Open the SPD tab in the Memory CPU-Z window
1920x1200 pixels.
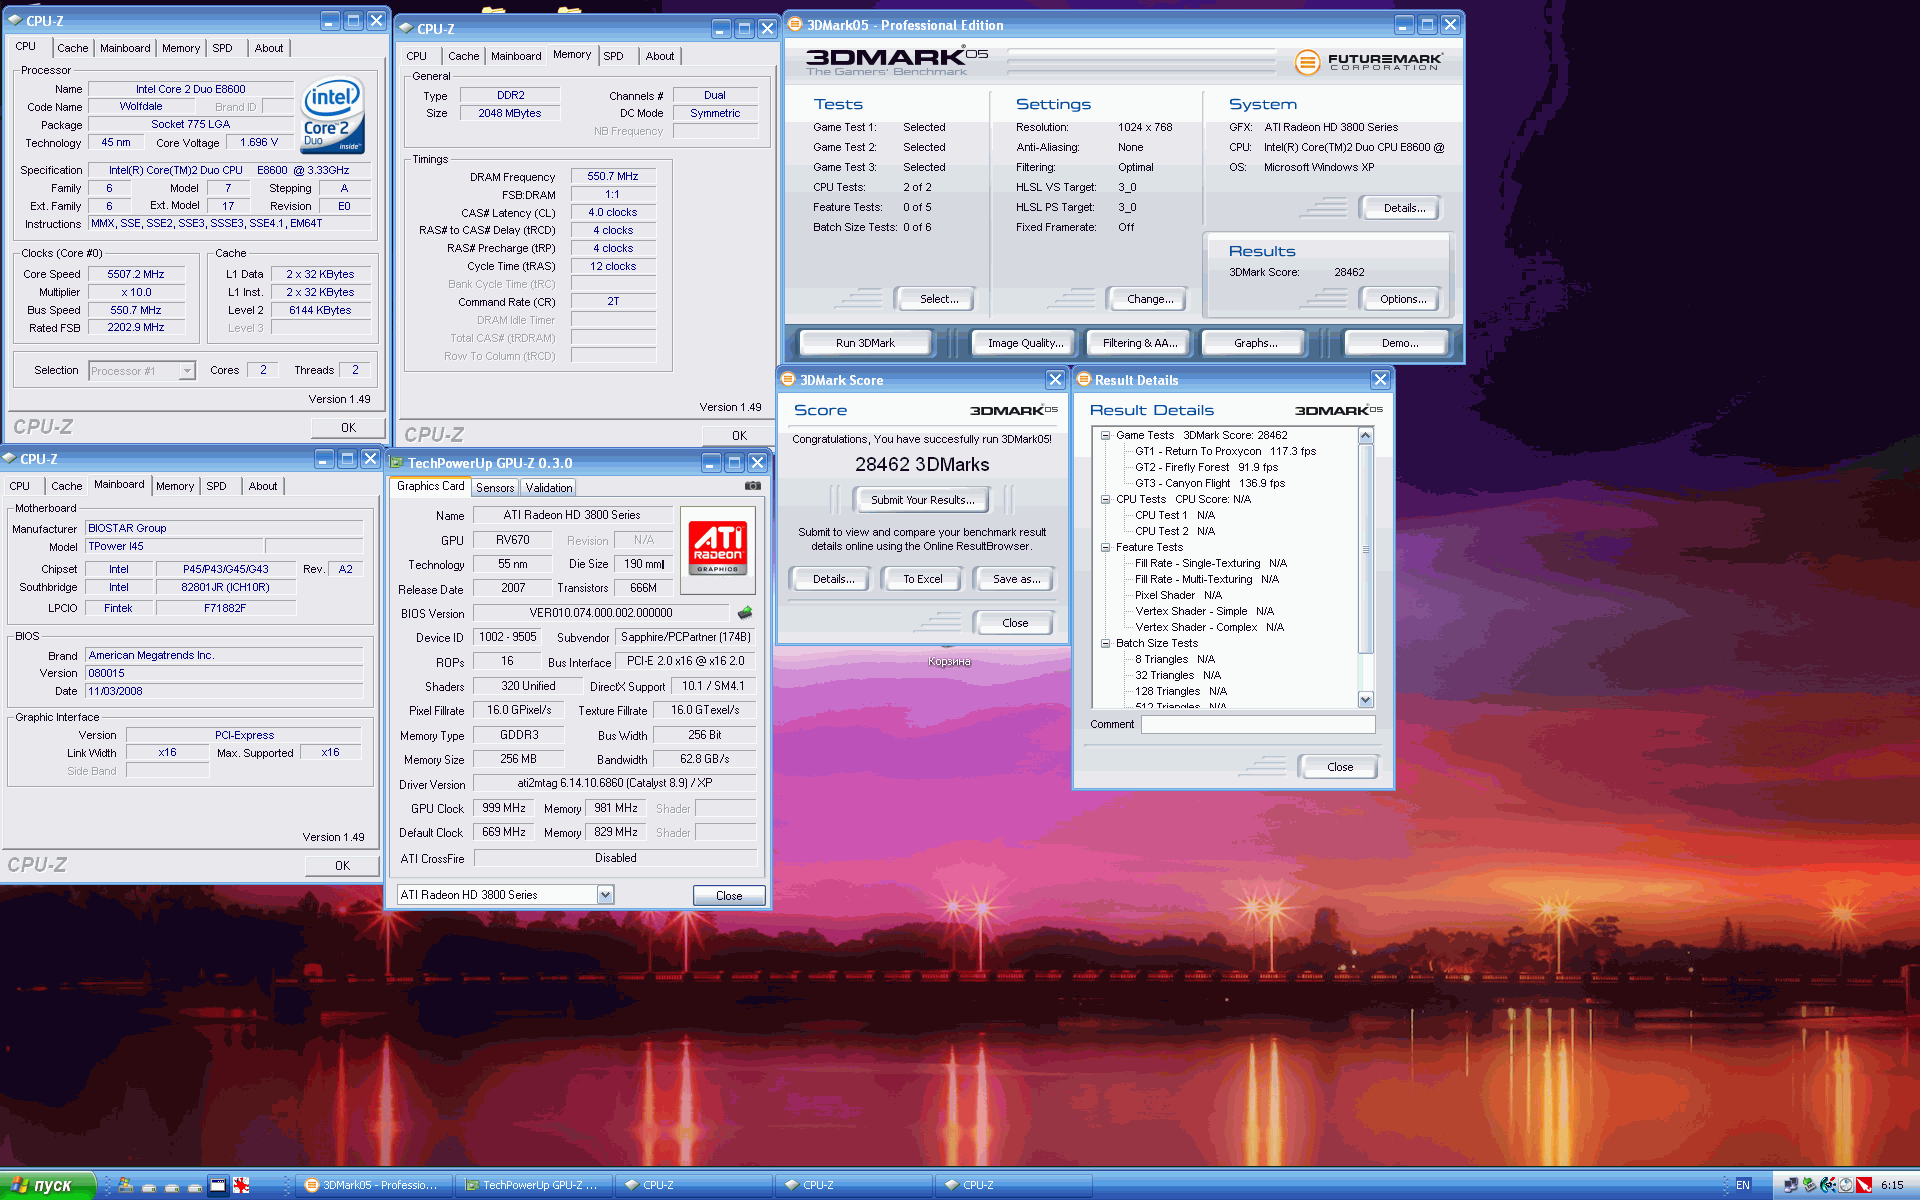tap(614, 56)
